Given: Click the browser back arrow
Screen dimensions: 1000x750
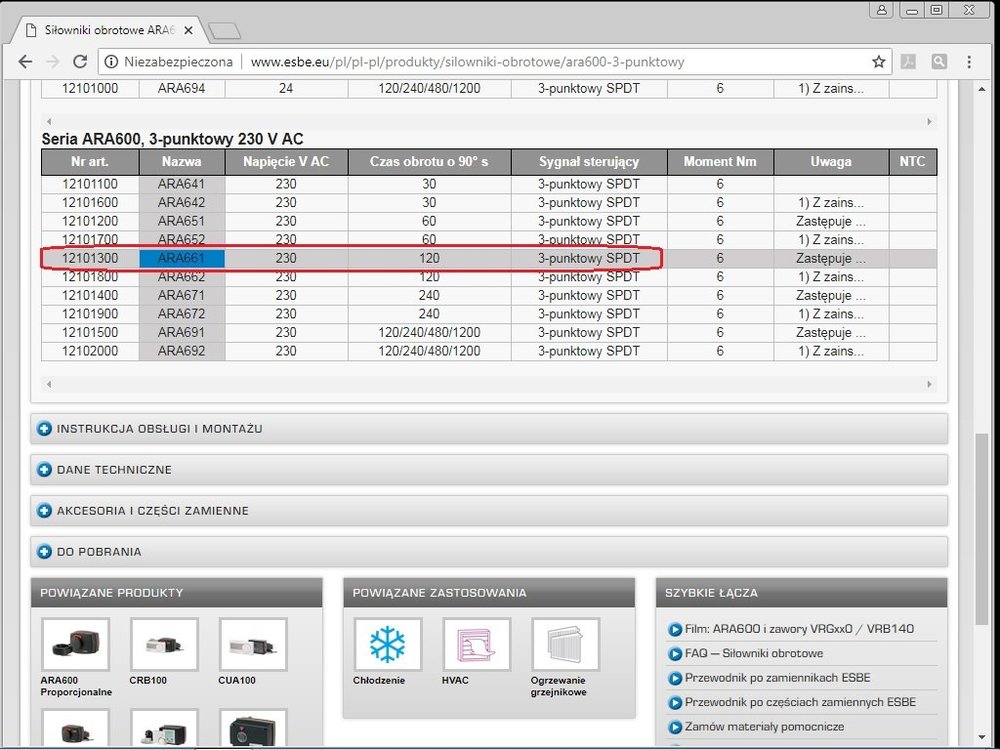Looking at the screenshot, I should click(x=25, y=62).
